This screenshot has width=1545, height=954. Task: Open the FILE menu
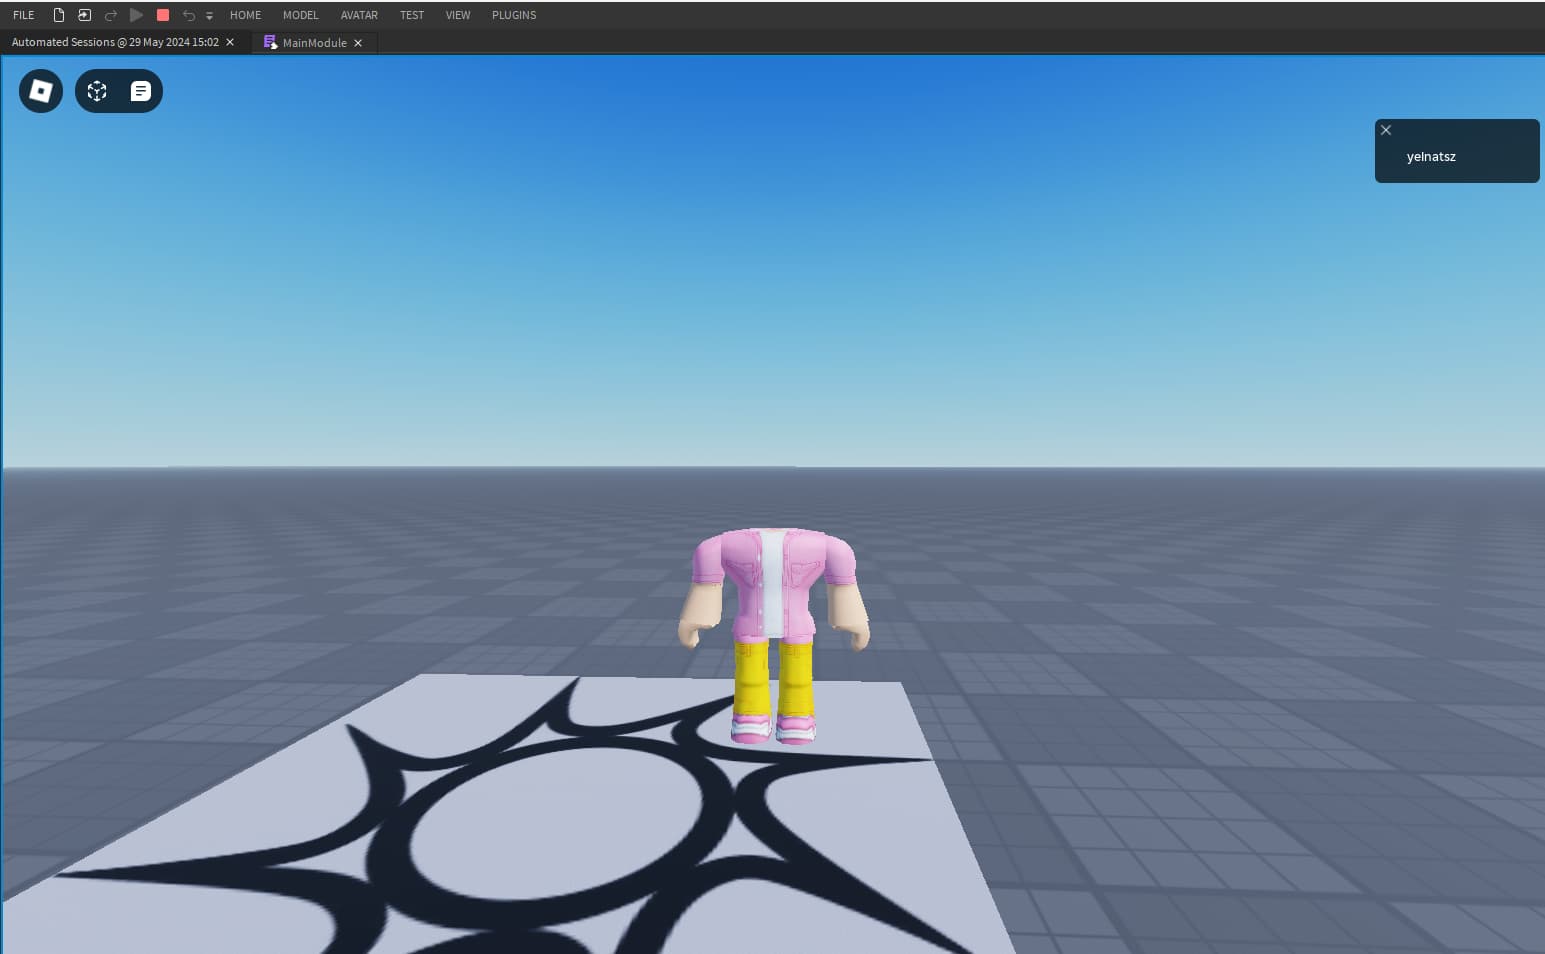pos(24,15)
